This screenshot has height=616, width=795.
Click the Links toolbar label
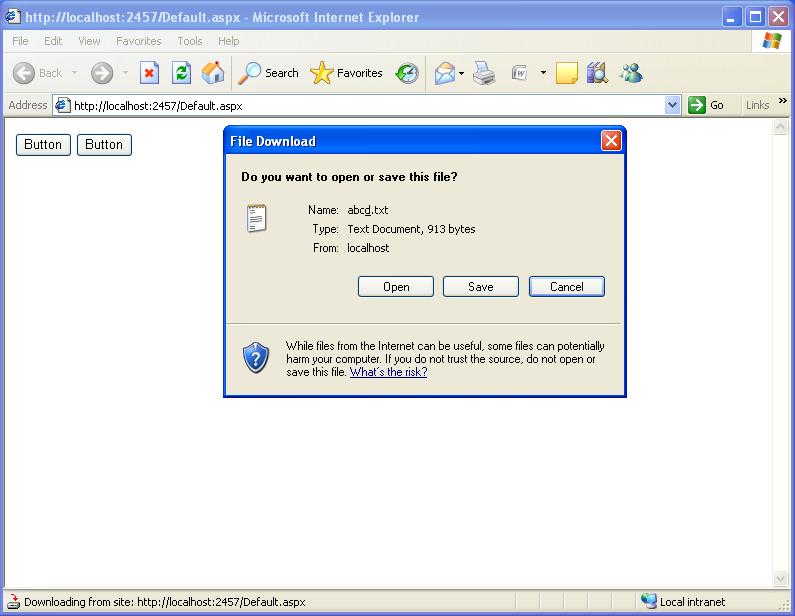(x=757, y=105)
